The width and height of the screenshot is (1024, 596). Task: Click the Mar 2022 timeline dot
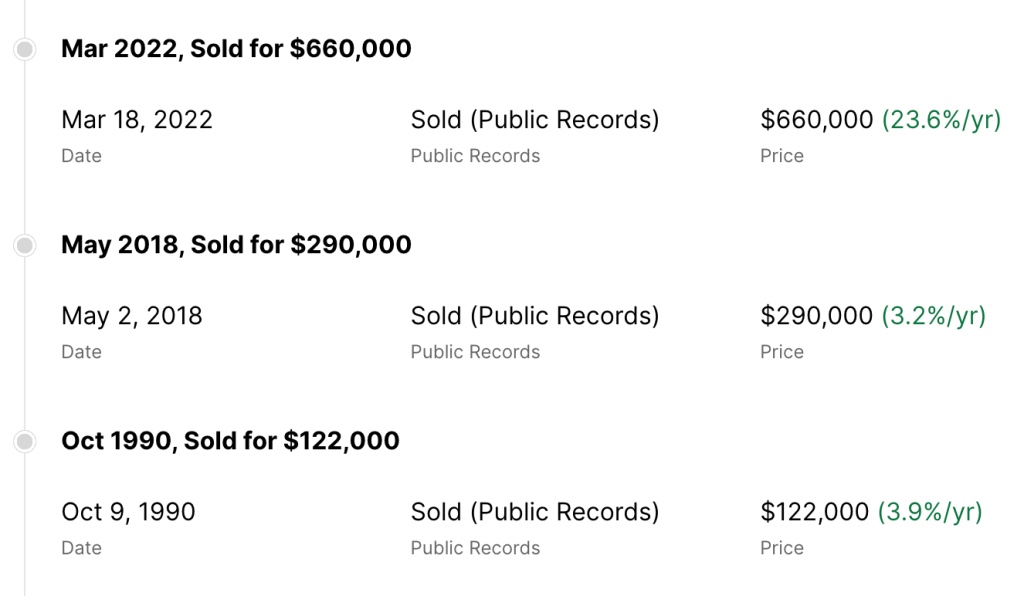(25, 49)
